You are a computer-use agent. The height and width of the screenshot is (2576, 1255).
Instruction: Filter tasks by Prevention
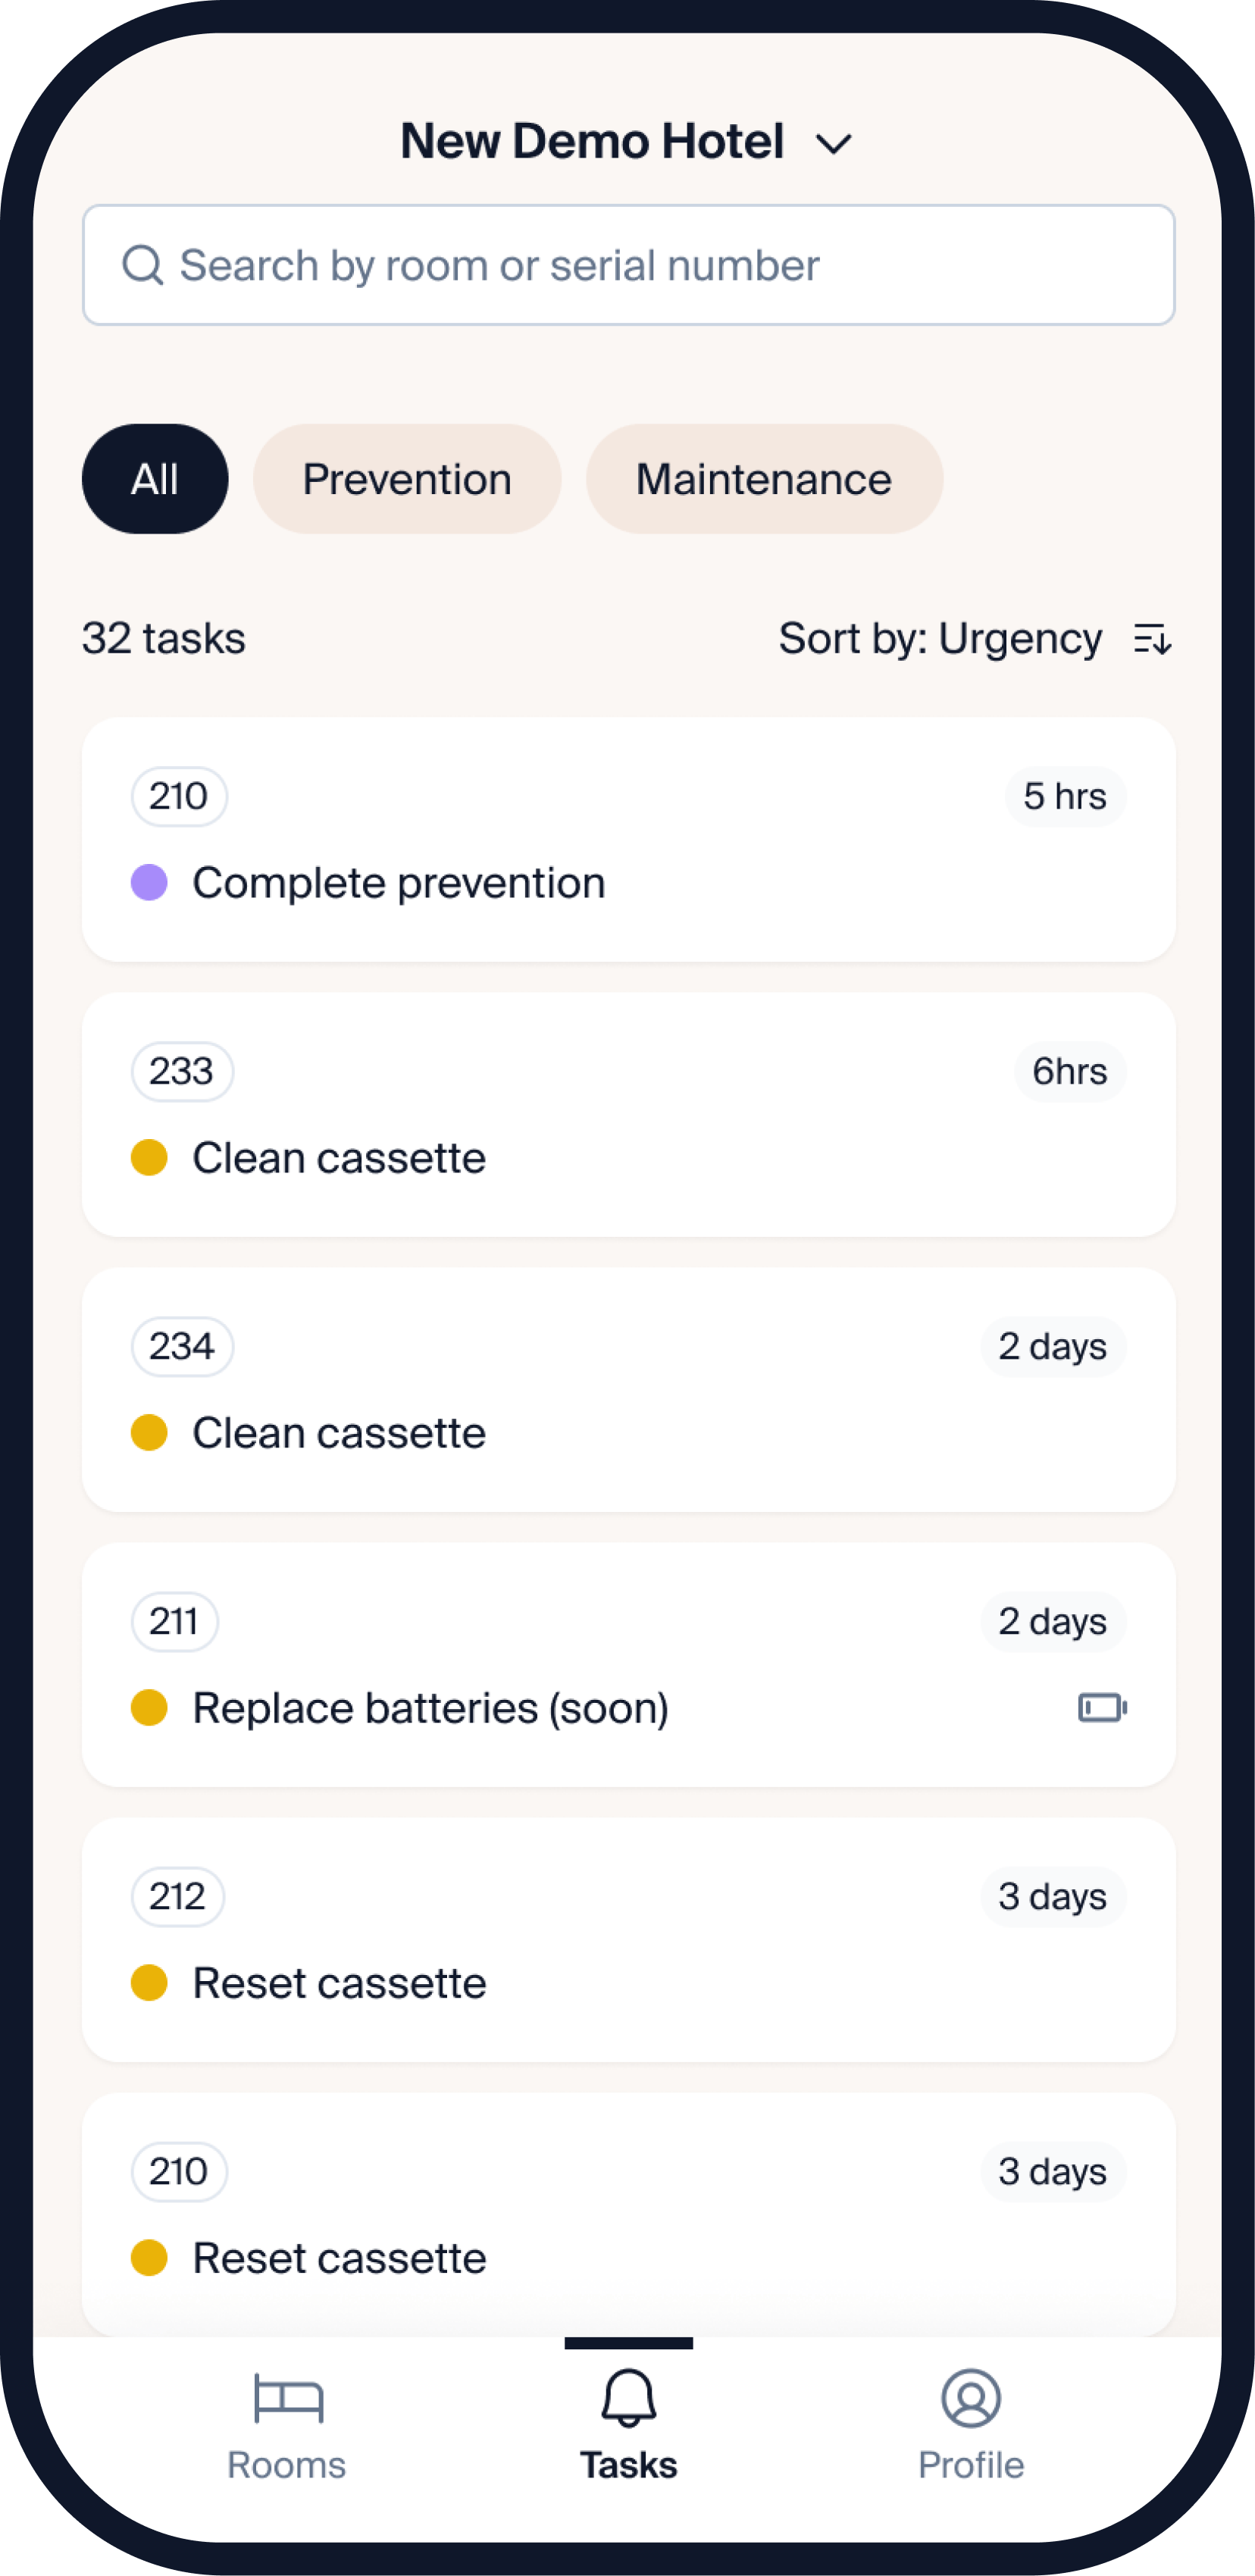pyautogui.click(x=407, y=479)
